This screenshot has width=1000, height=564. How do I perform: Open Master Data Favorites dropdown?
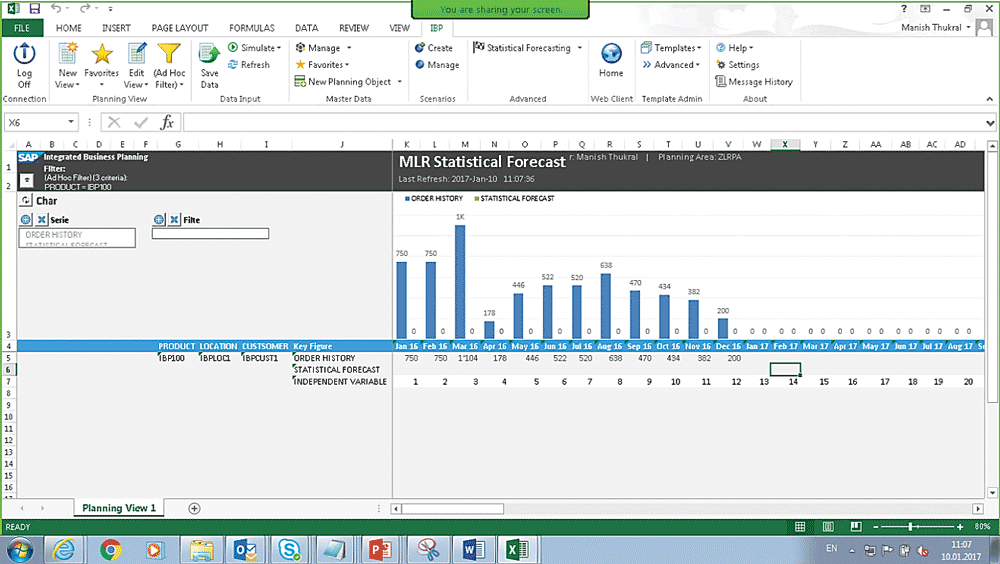[x=322, y=64]
